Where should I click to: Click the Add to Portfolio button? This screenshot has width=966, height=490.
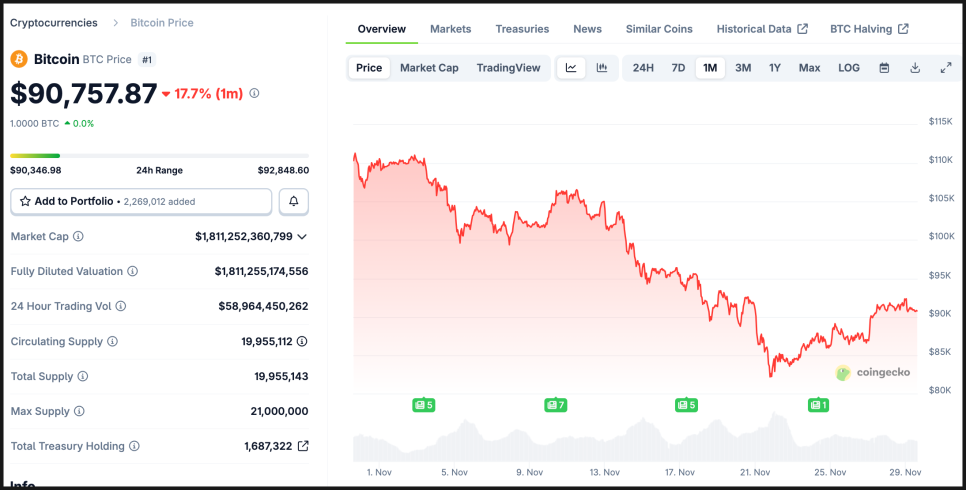141,201
